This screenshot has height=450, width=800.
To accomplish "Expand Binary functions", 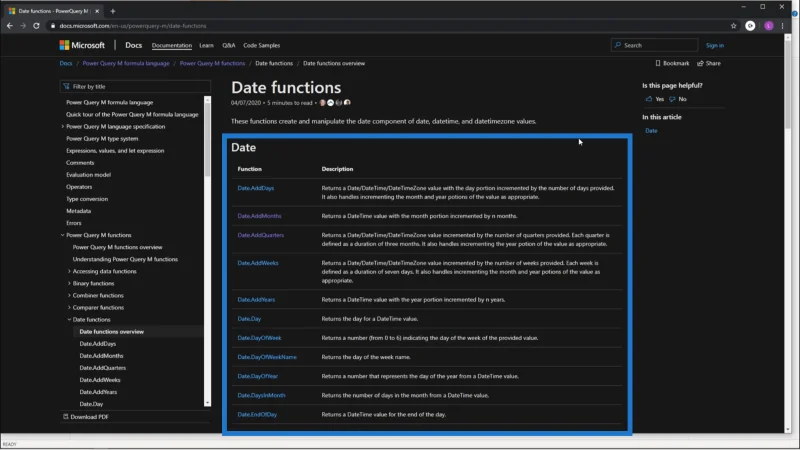I will [69, 283].
